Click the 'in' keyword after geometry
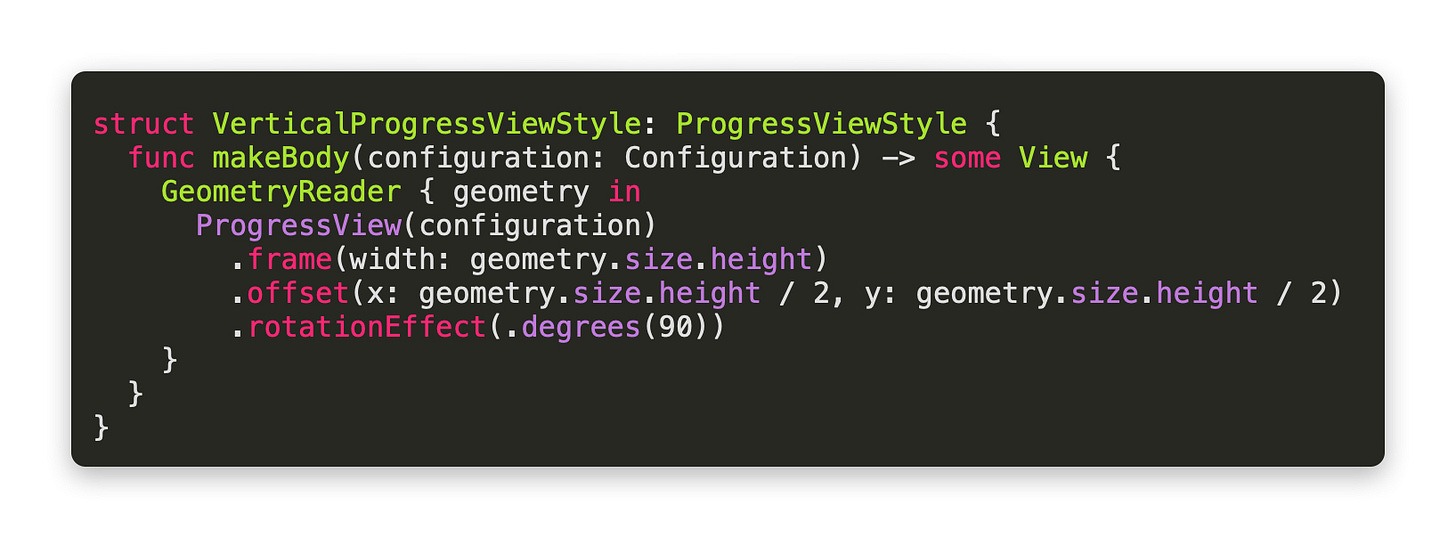 click(624, 192)
